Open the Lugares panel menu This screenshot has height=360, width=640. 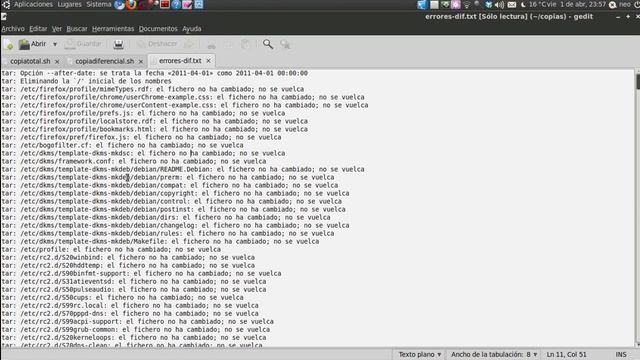[69, 4]
